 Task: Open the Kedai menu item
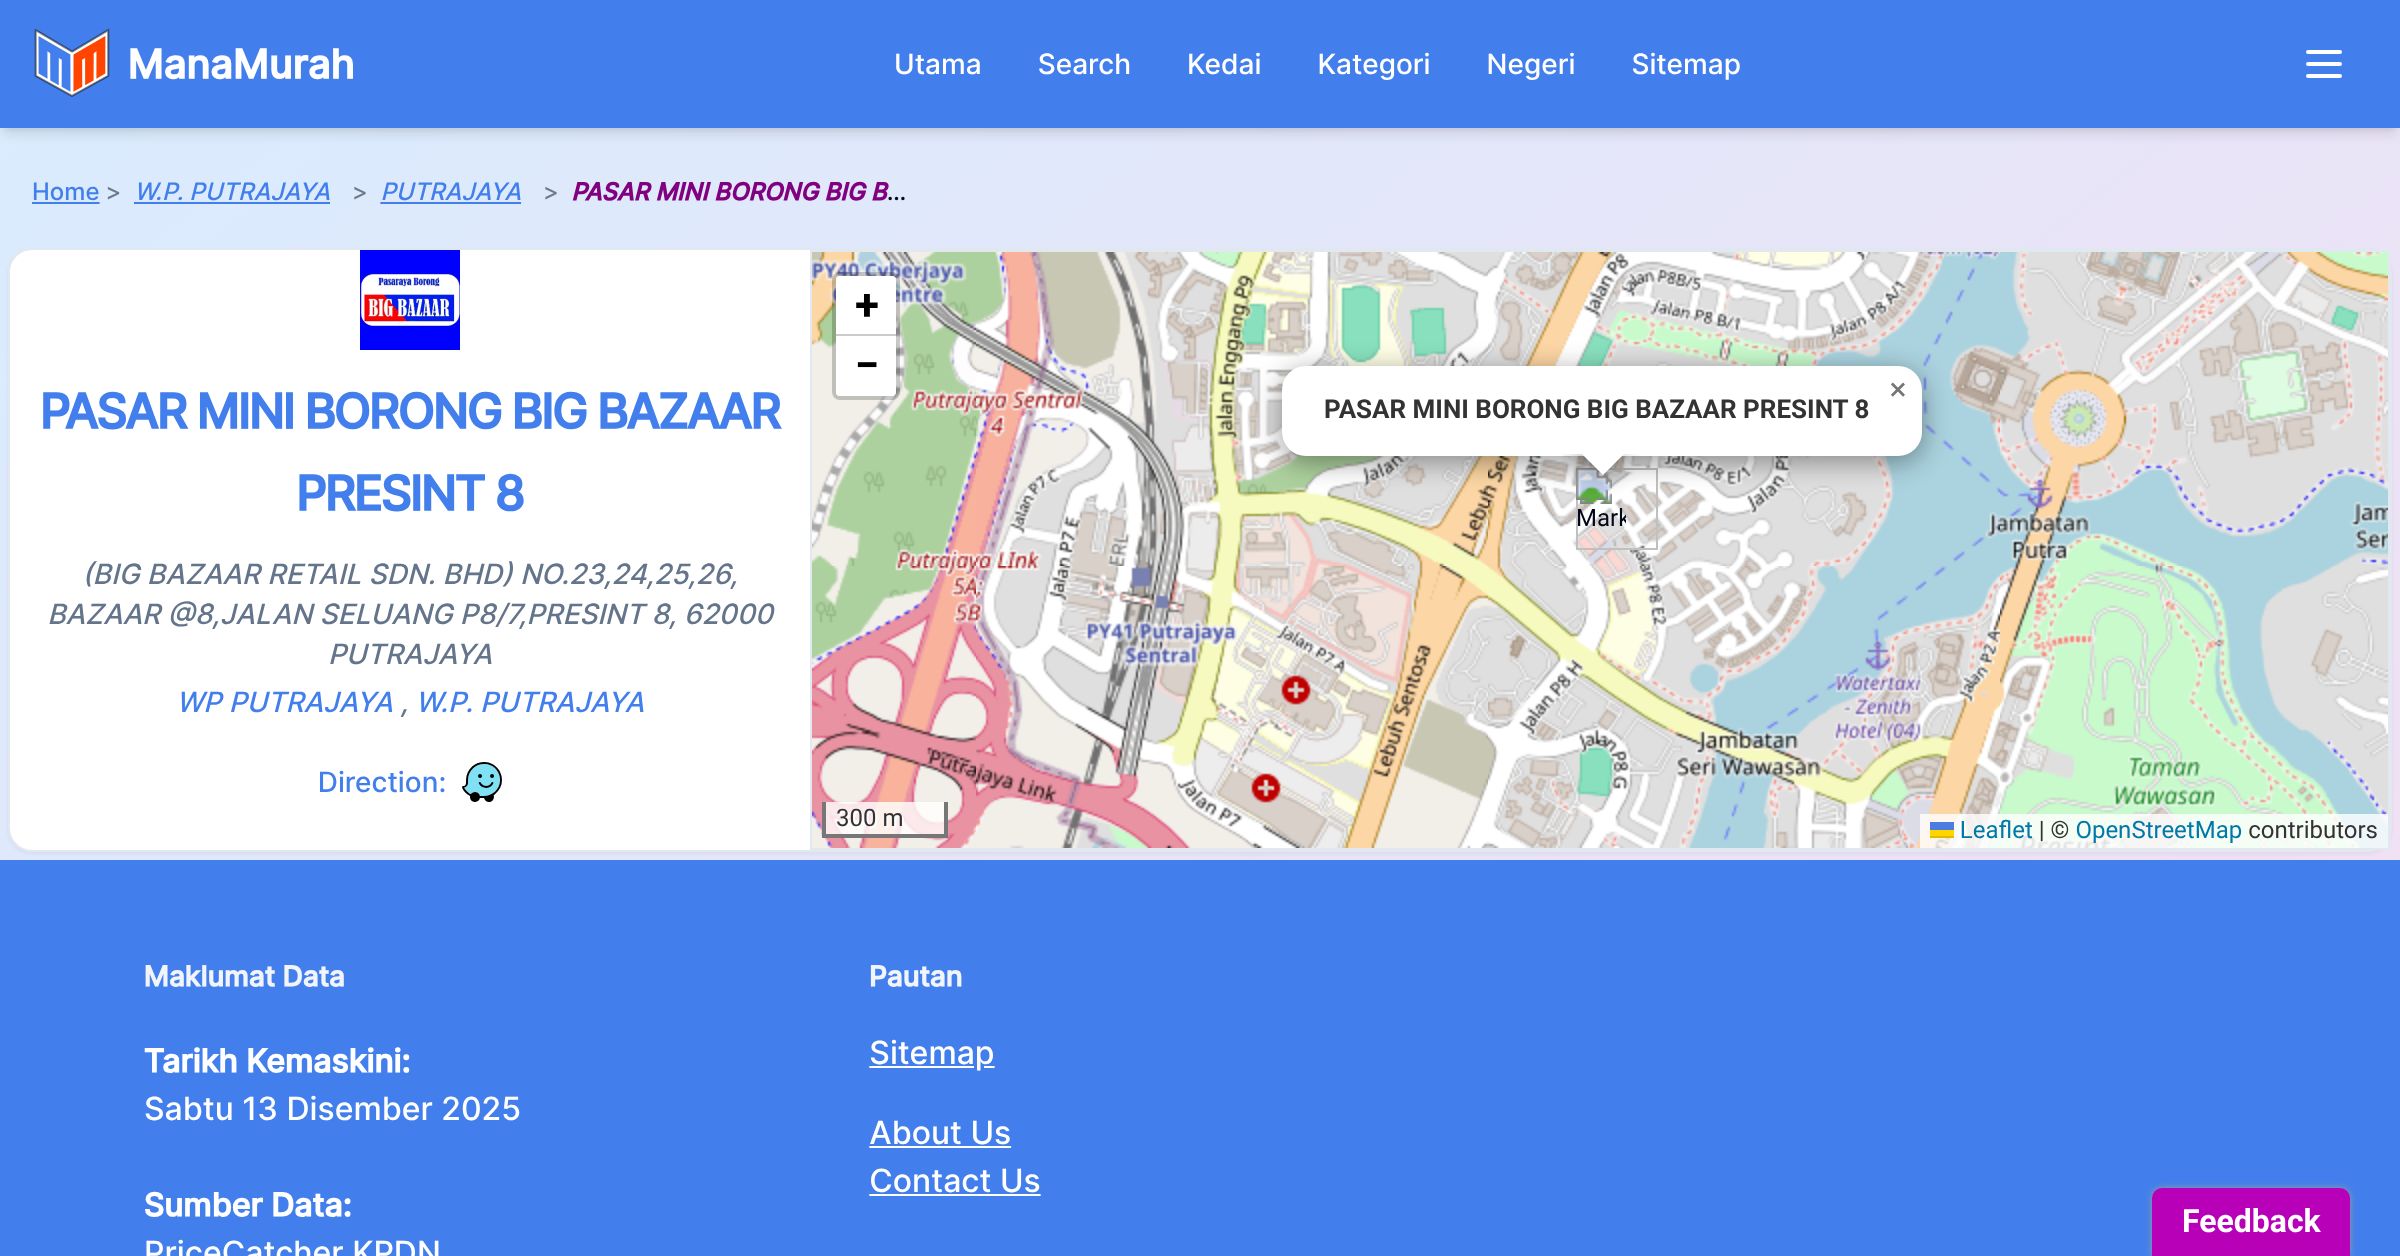1223,64
